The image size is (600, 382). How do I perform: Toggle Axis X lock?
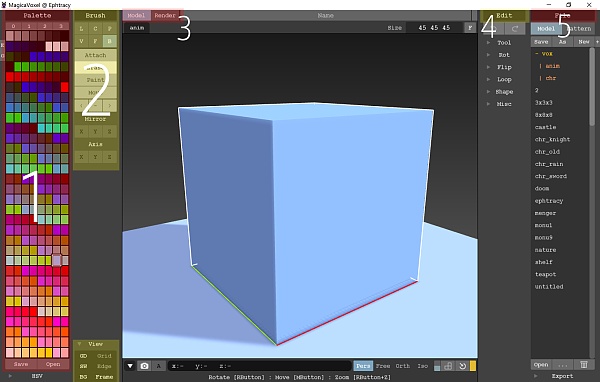(81, 157)
